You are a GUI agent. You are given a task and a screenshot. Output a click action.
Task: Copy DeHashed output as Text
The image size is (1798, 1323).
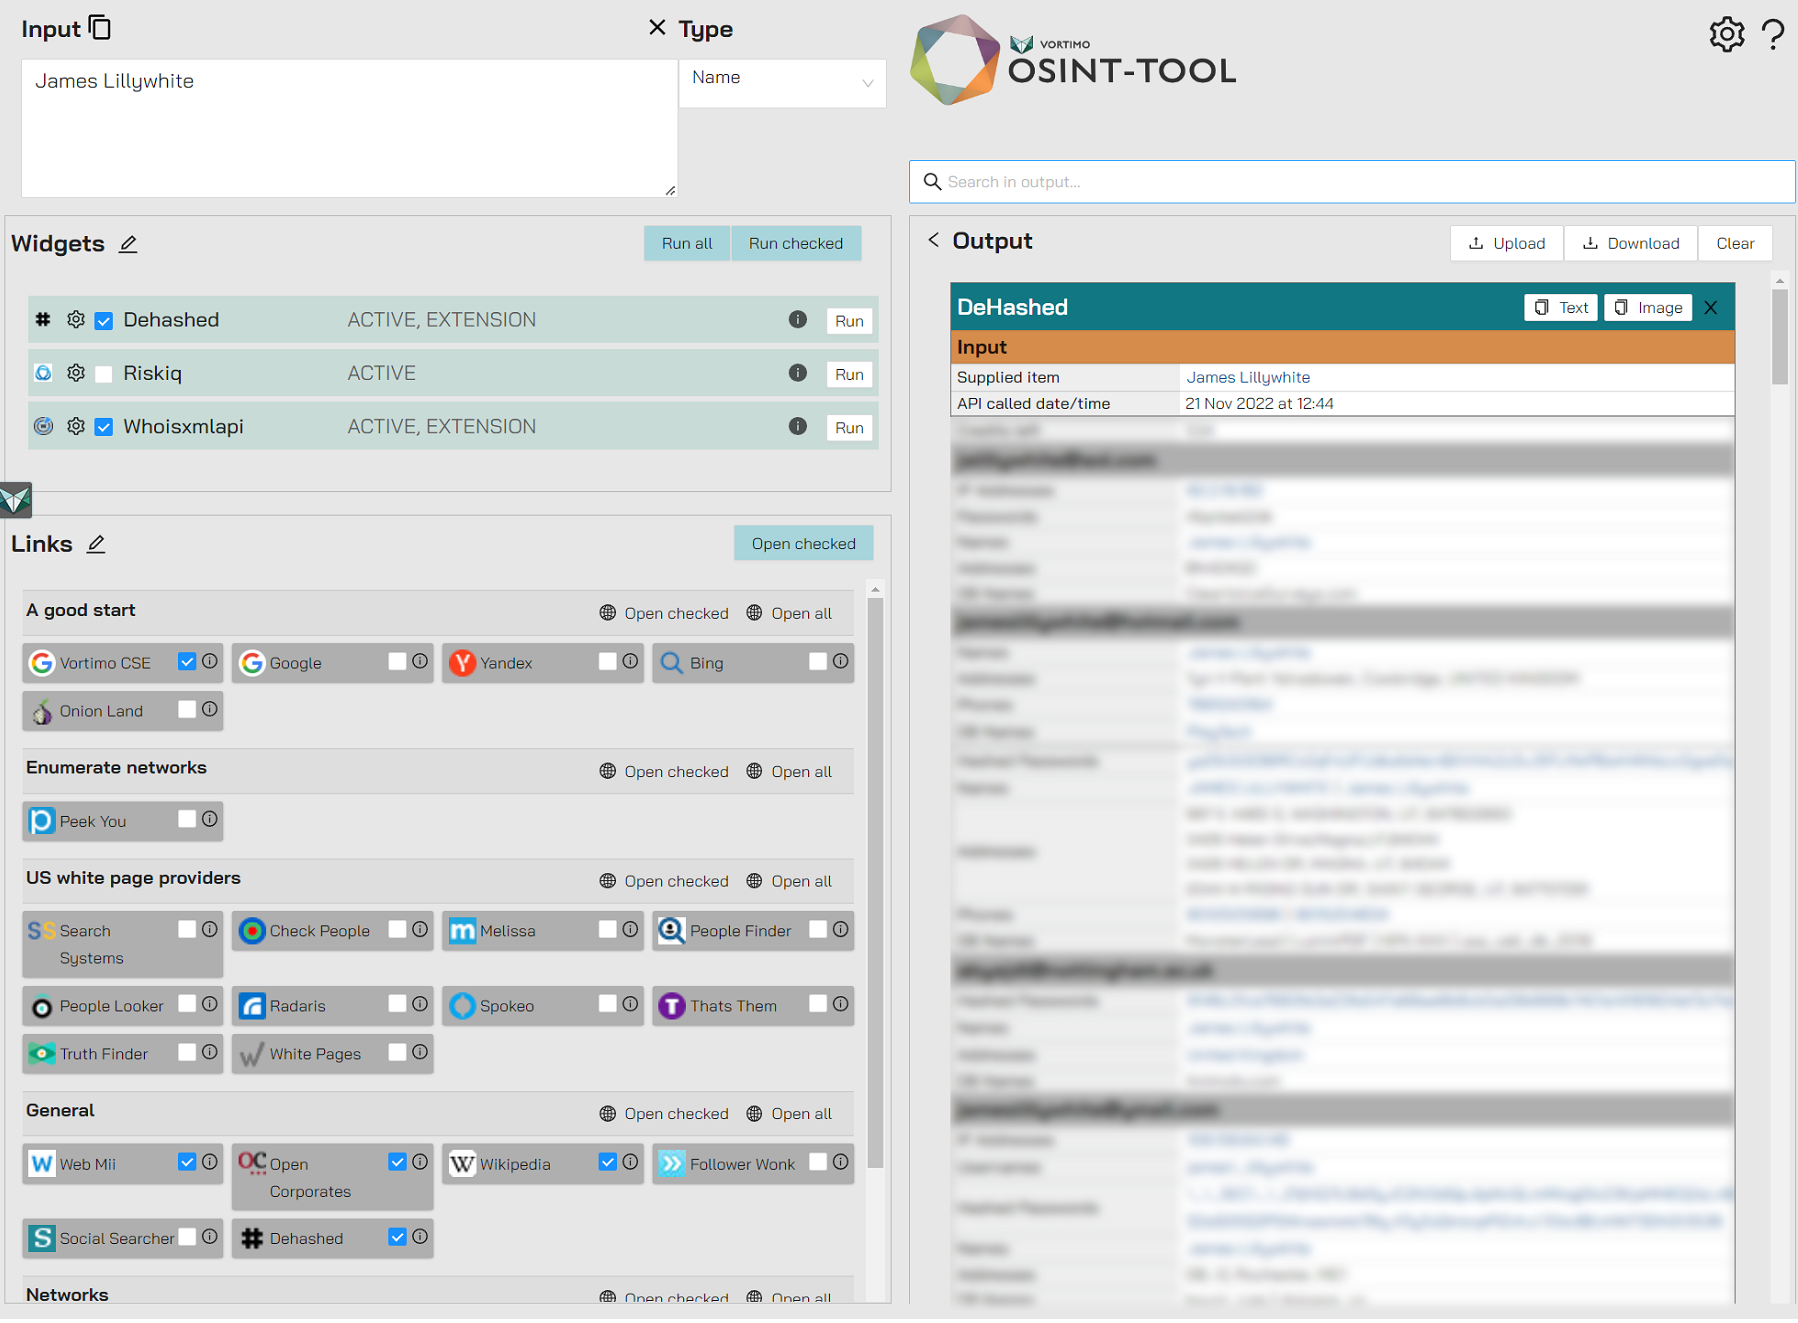1561,308
